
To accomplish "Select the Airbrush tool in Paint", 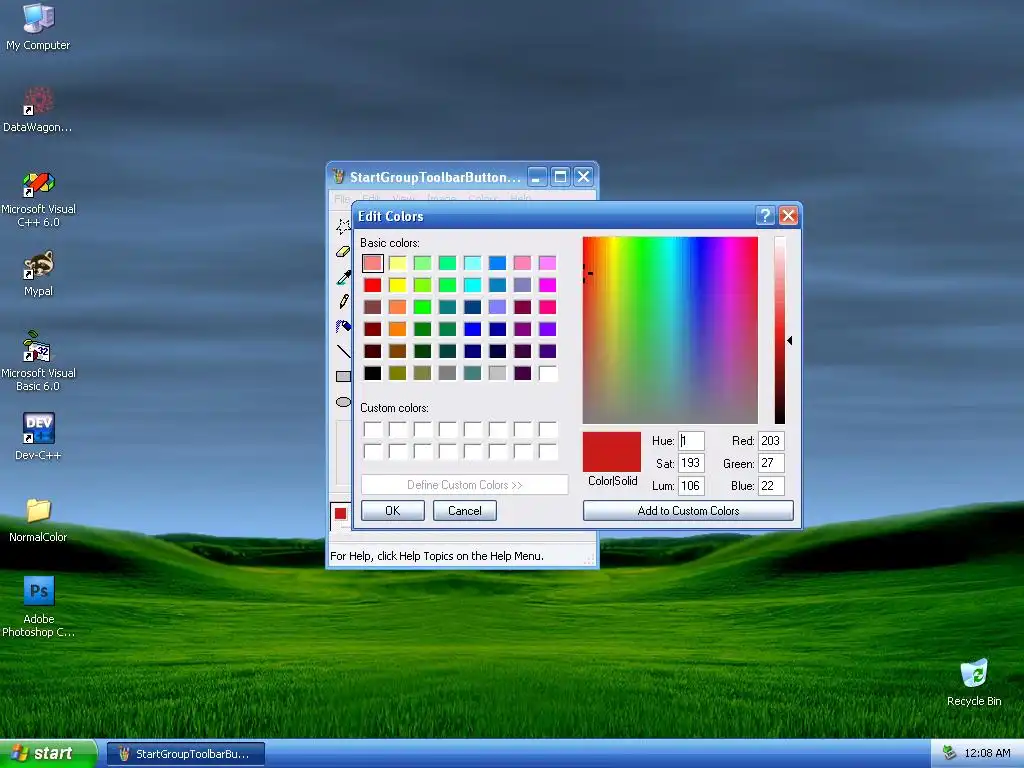I will click(x=343, y=326).
